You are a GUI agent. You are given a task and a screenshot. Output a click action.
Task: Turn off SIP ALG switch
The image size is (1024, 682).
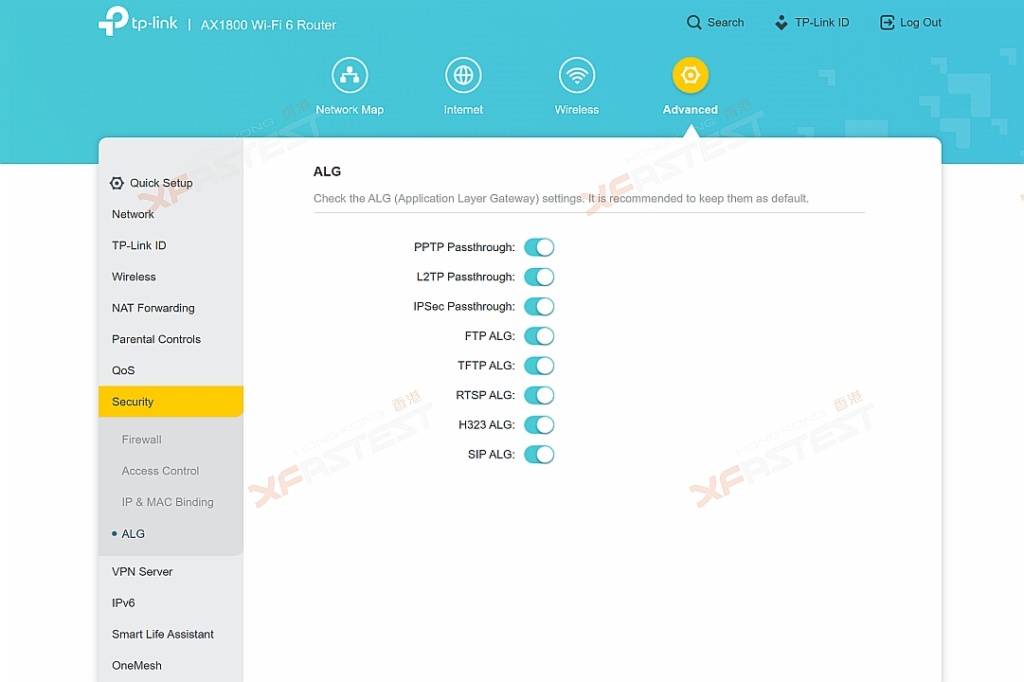coord(539,454)
